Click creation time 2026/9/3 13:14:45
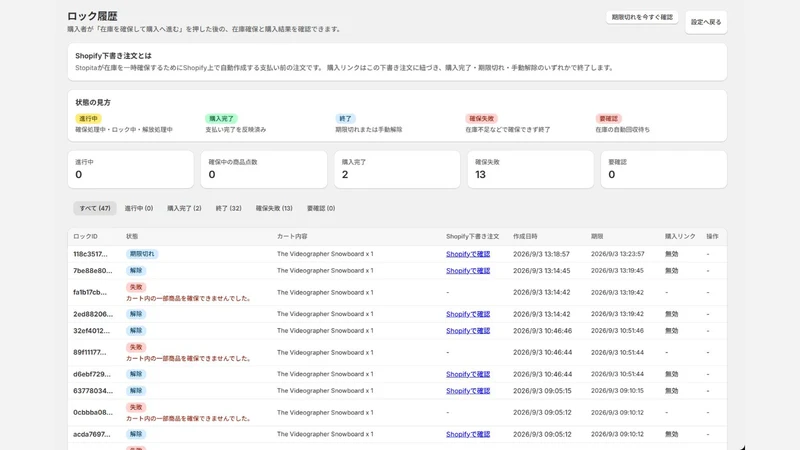This screenshot has height=450, width=800. click(541, 271)
